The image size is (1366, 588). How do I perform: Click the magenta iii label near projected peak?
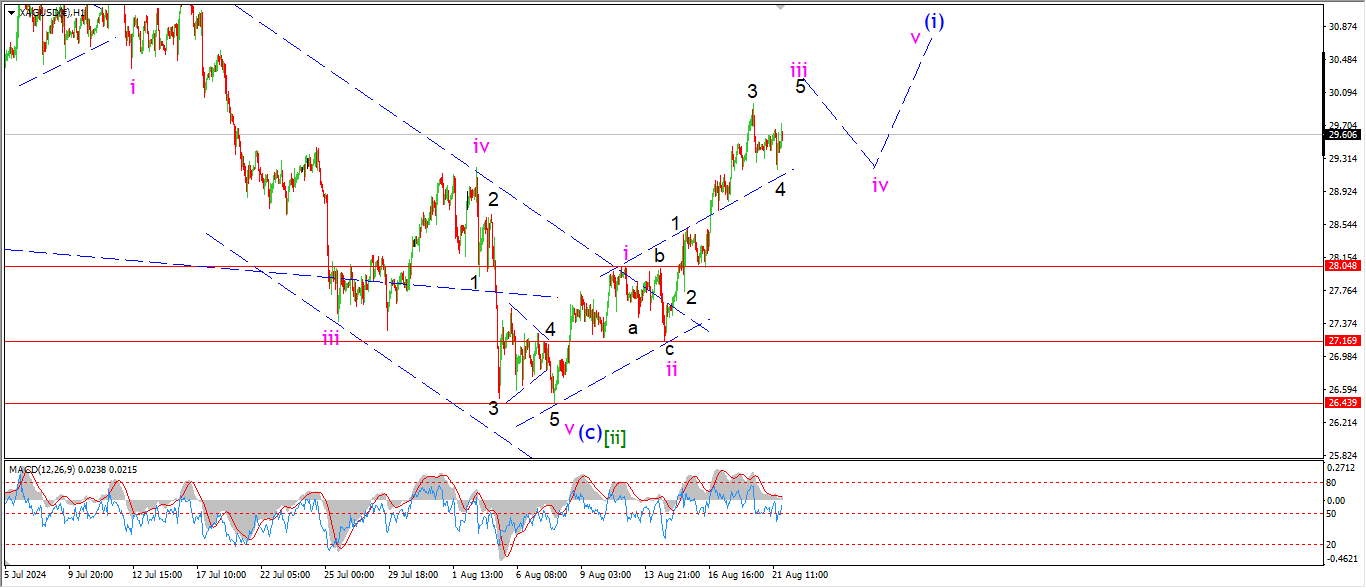[798, 69]
